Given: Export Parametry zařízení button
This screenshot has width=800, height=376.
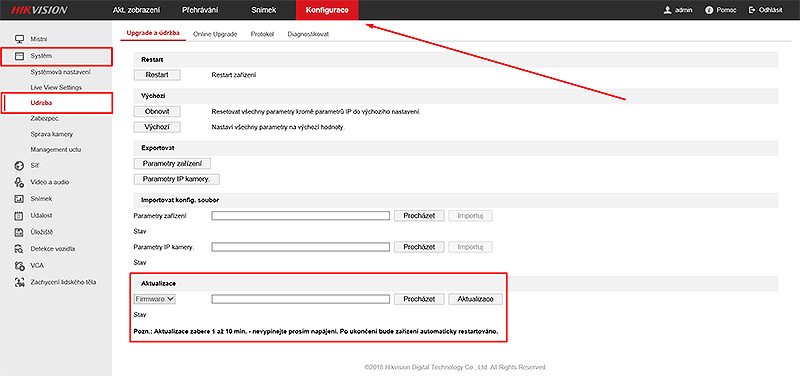Looking at the screenshot, I should (172, 164).
